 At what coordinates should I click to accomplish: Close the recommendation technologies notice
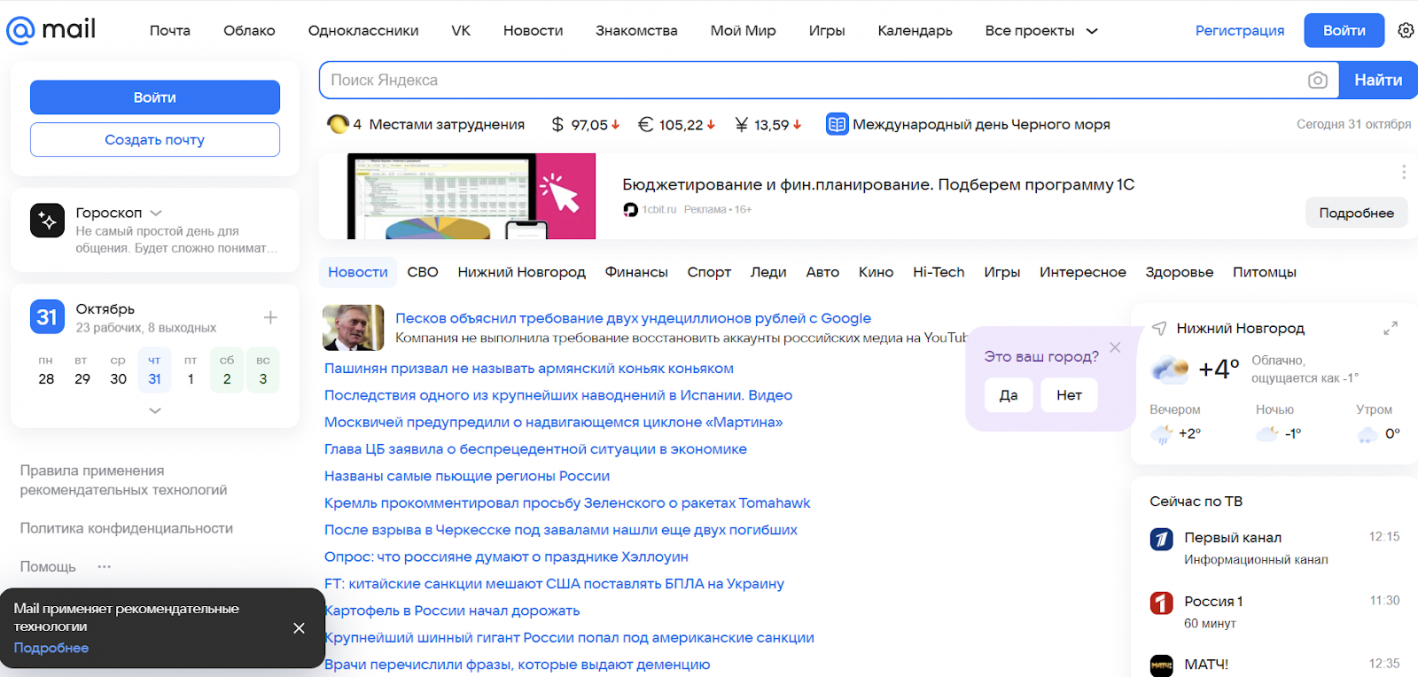coord(299,628)
